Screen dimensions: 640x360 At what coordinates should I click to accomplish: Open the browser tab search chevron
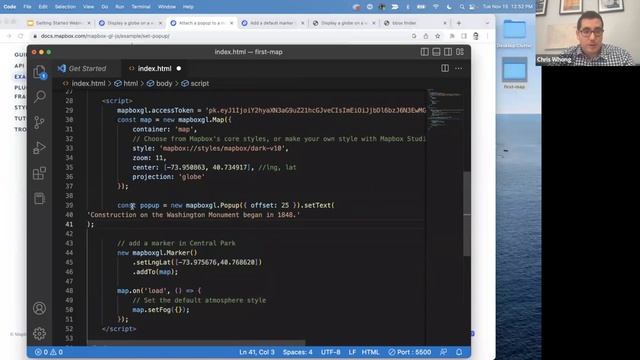487,23
